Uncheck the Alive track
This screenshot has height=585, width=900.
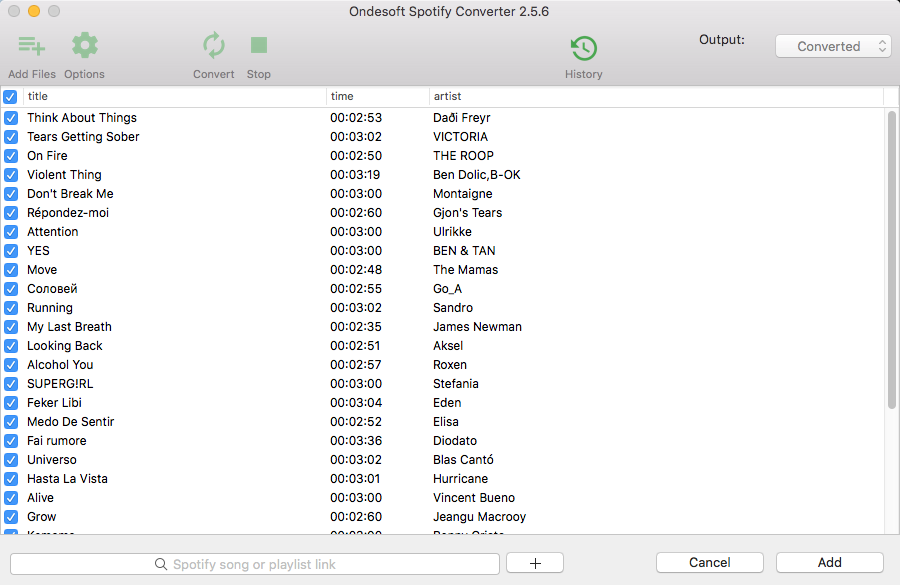(x=11, y=498)
